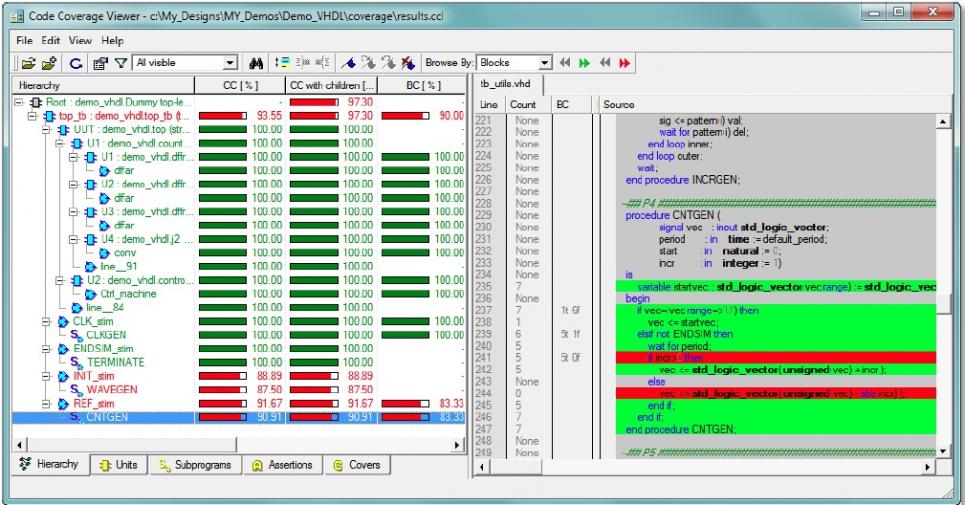Click the line__91 process icon
Image resolution: width=965 pixels, height=505 pixels.
click(x=90, y=266)
